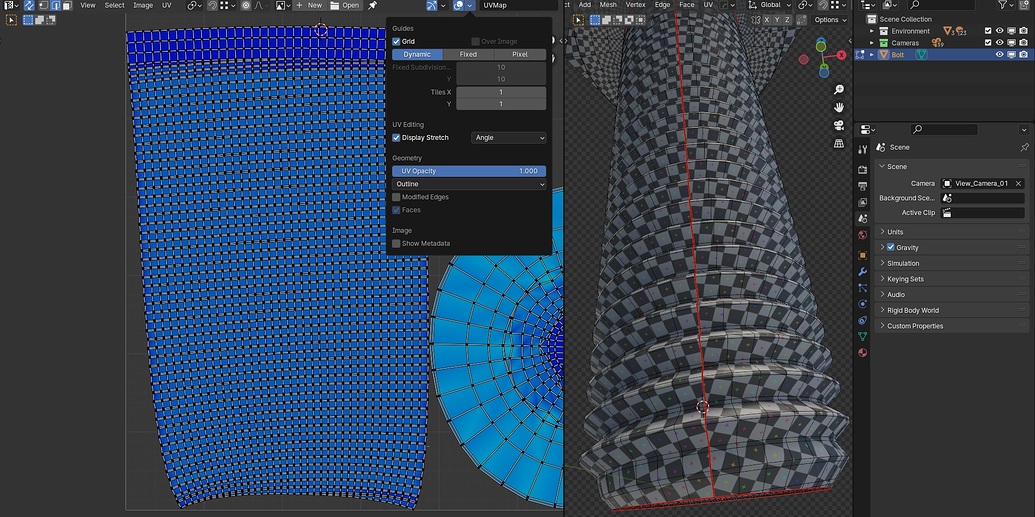Hide the Bolt object in viewport

[x=1000, y=55]
